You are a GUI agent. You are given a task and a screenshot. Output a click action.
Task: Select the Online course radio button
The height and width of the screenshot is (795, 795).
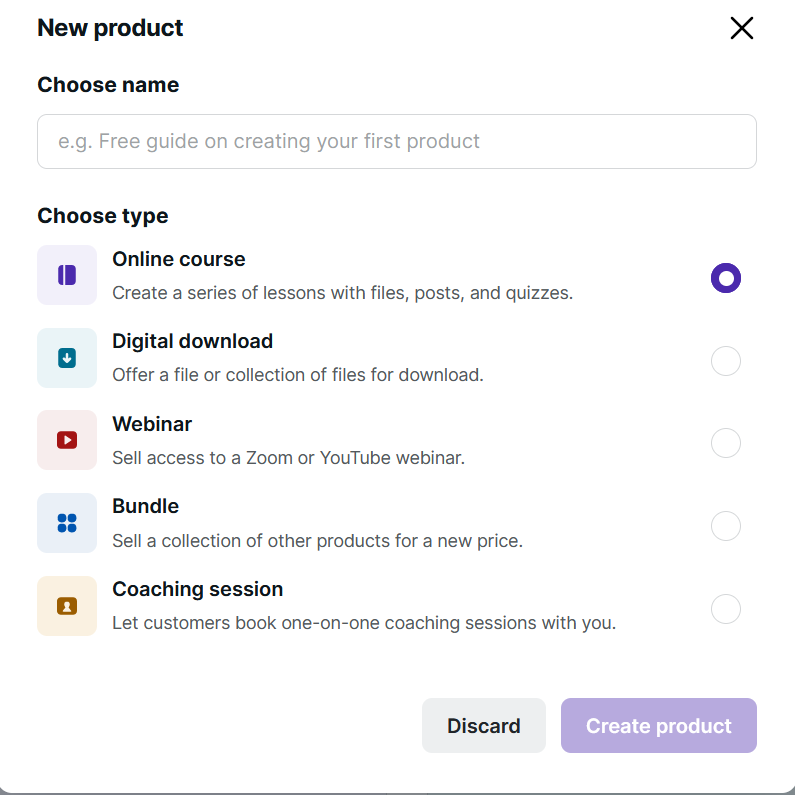725,278
